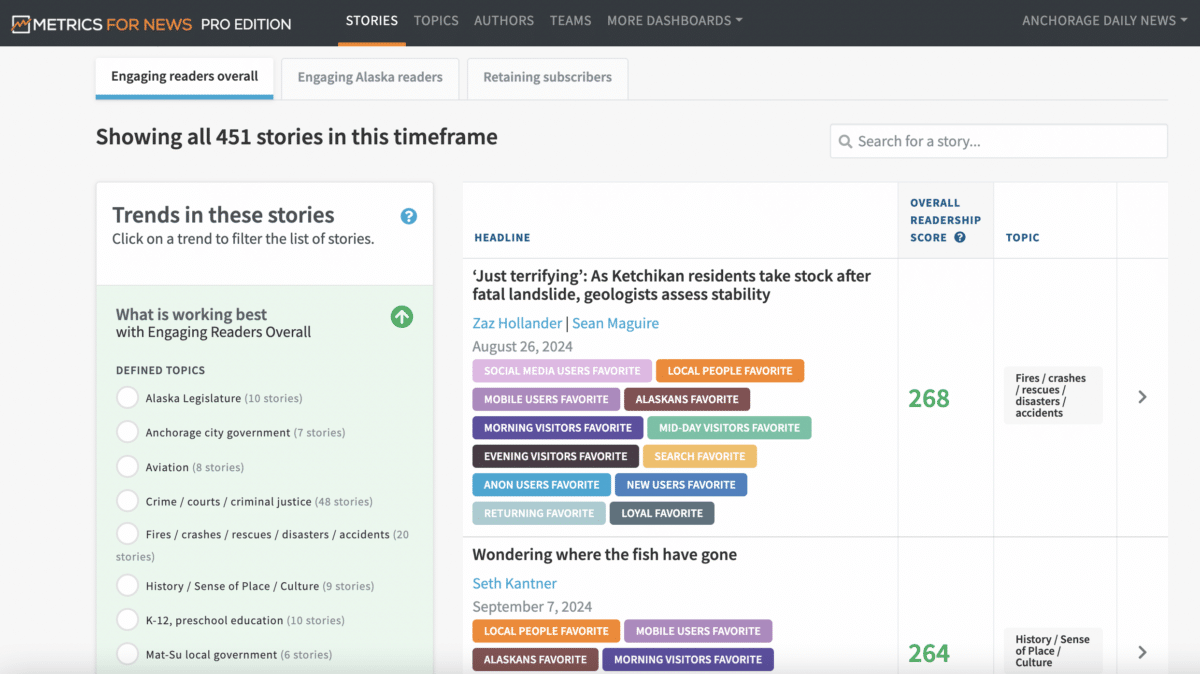Switch to the Engaging Alaska readers tab
1200x674 pixels.
[369, 77]
